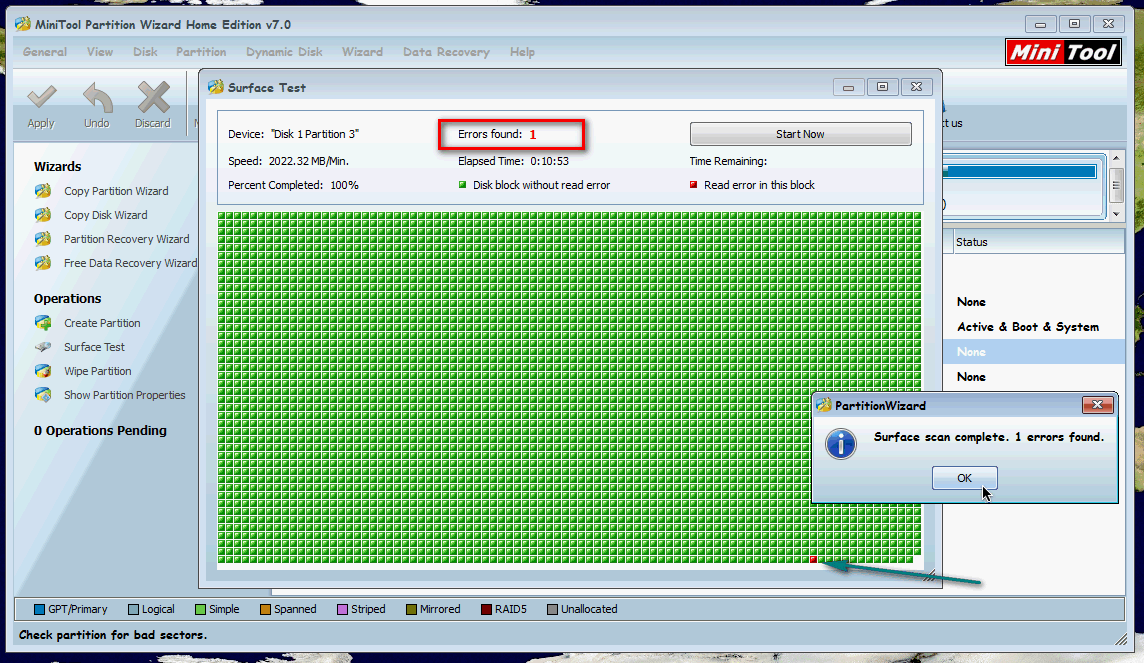Open the Data Recovery menu
Viewport: 1144px width, 663px height.
click(447, 52)
